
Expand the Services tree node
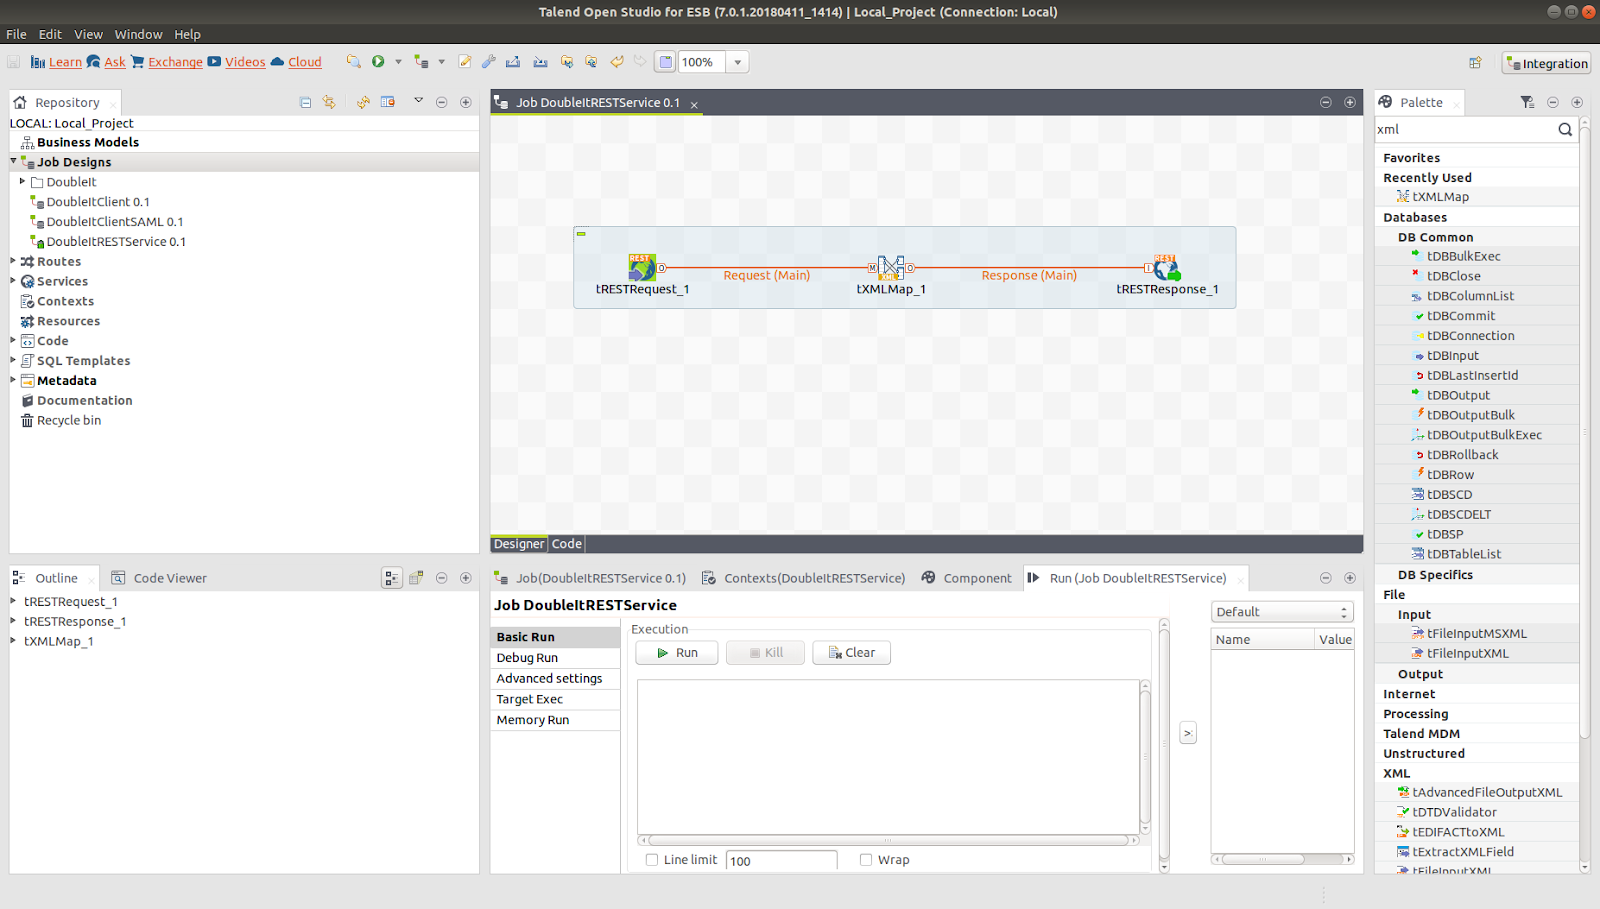coord(13,281)
